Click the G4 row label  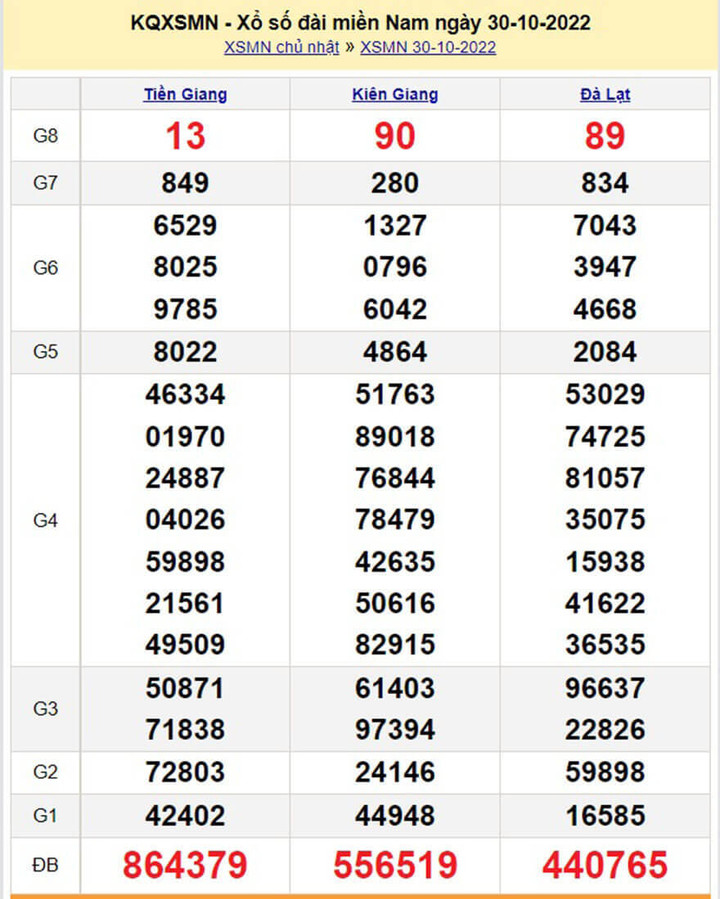(46, 520)
